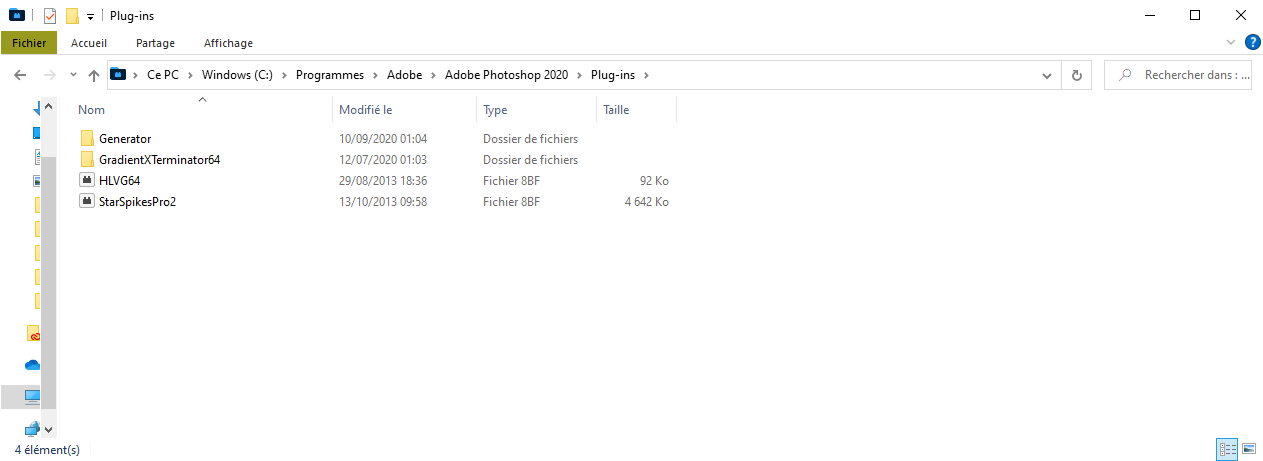1263x461 pixels.
Task: Click the 92 Ko size value
Action: (654, 181)
